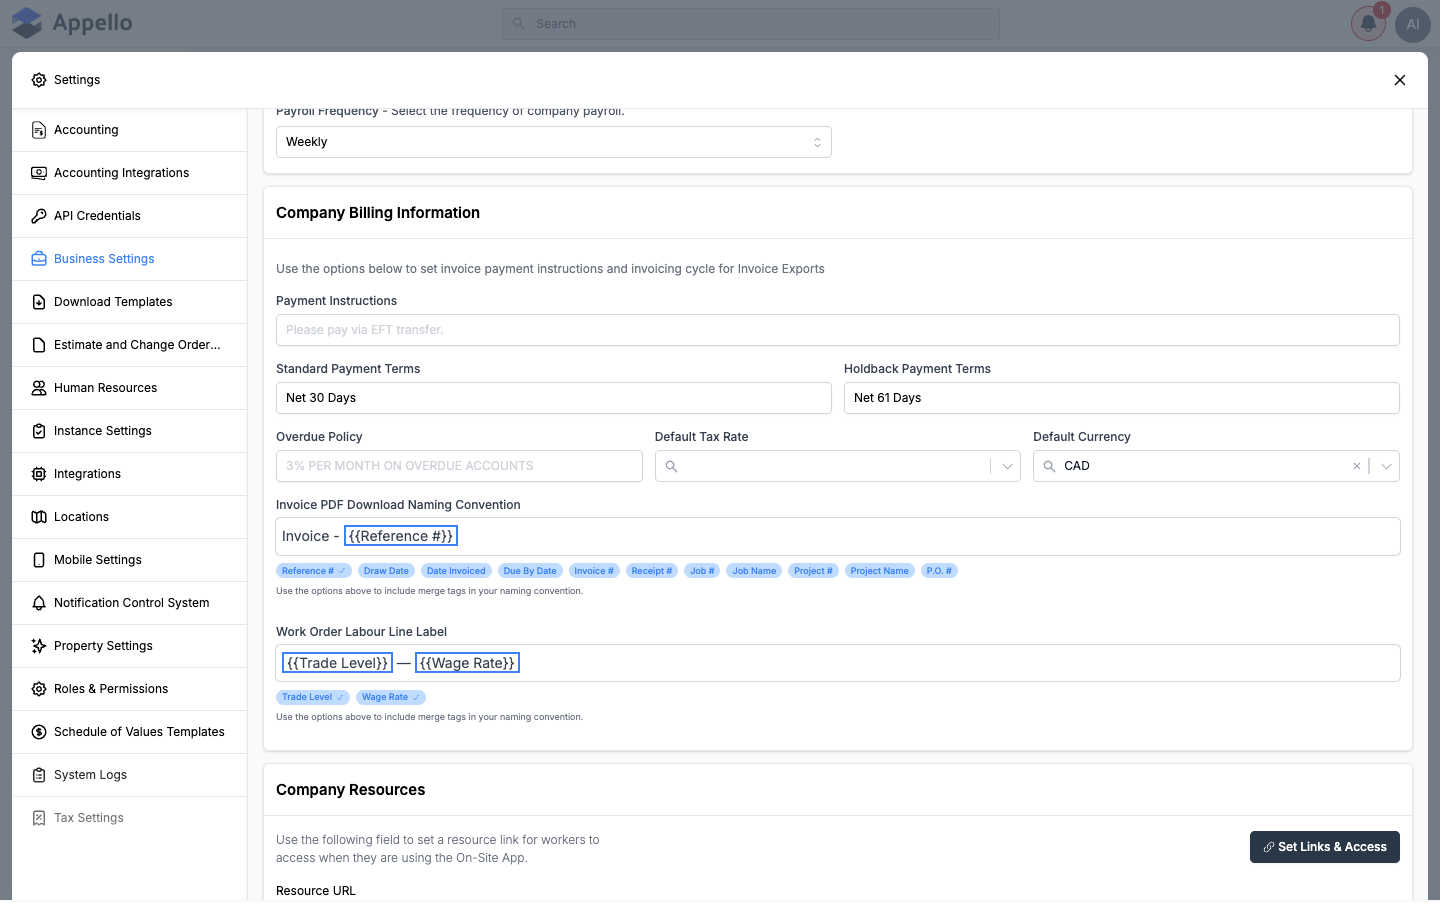Add the Project Name merge tag
1440x918 pixels.
click(880, 571)
